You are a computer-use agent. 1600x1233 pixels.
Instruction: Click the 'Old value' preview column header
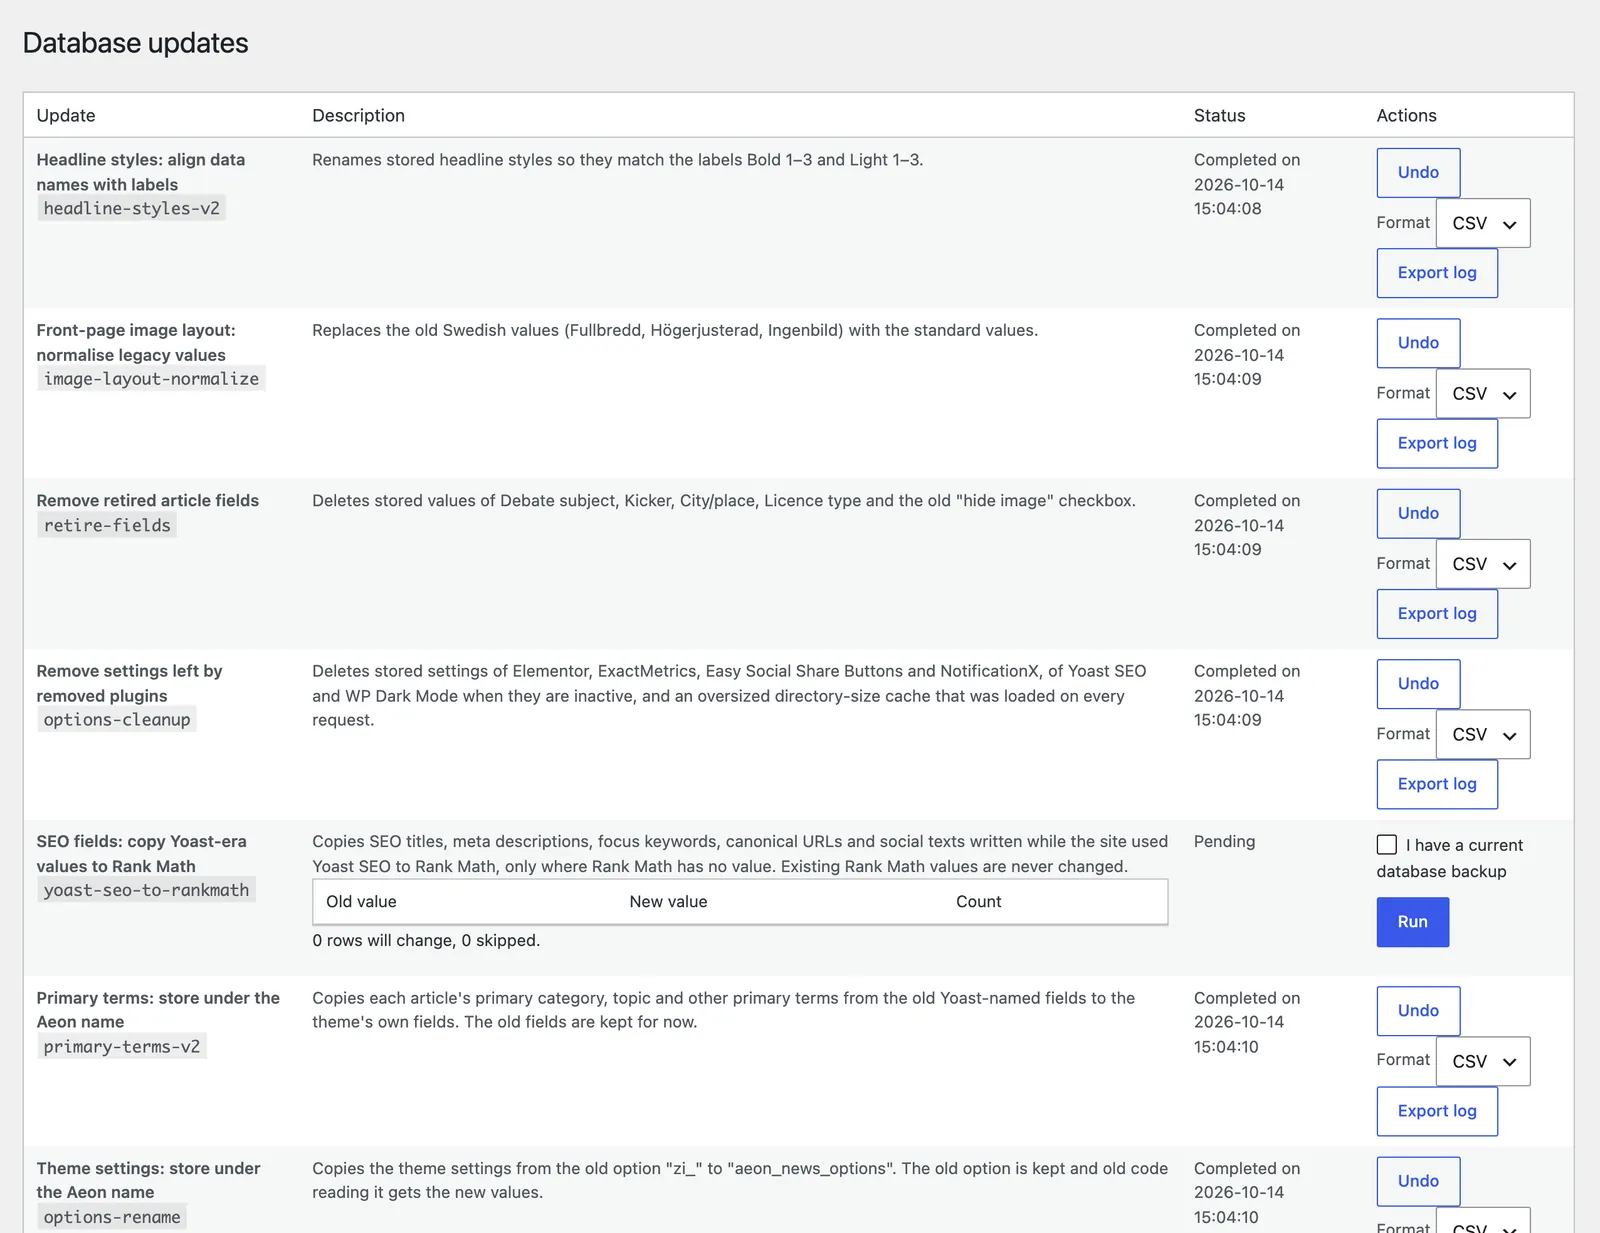pyautogui.click(x=361, y=902)
